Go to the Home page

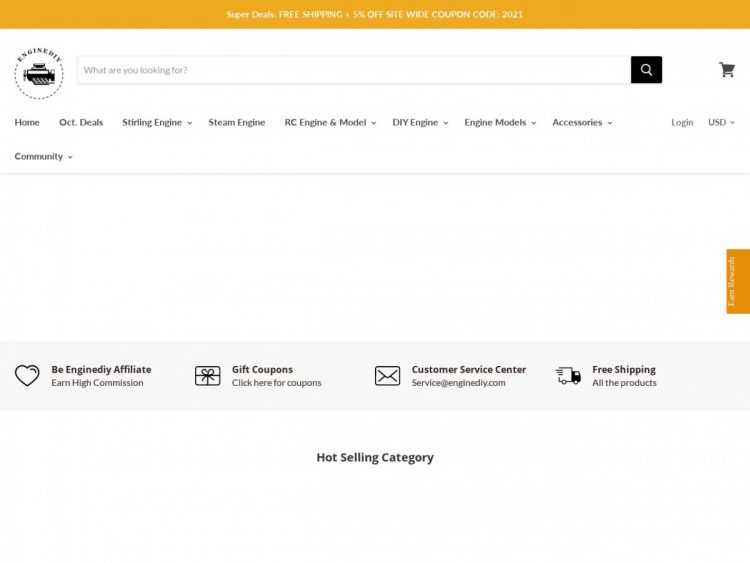point(27,122)
